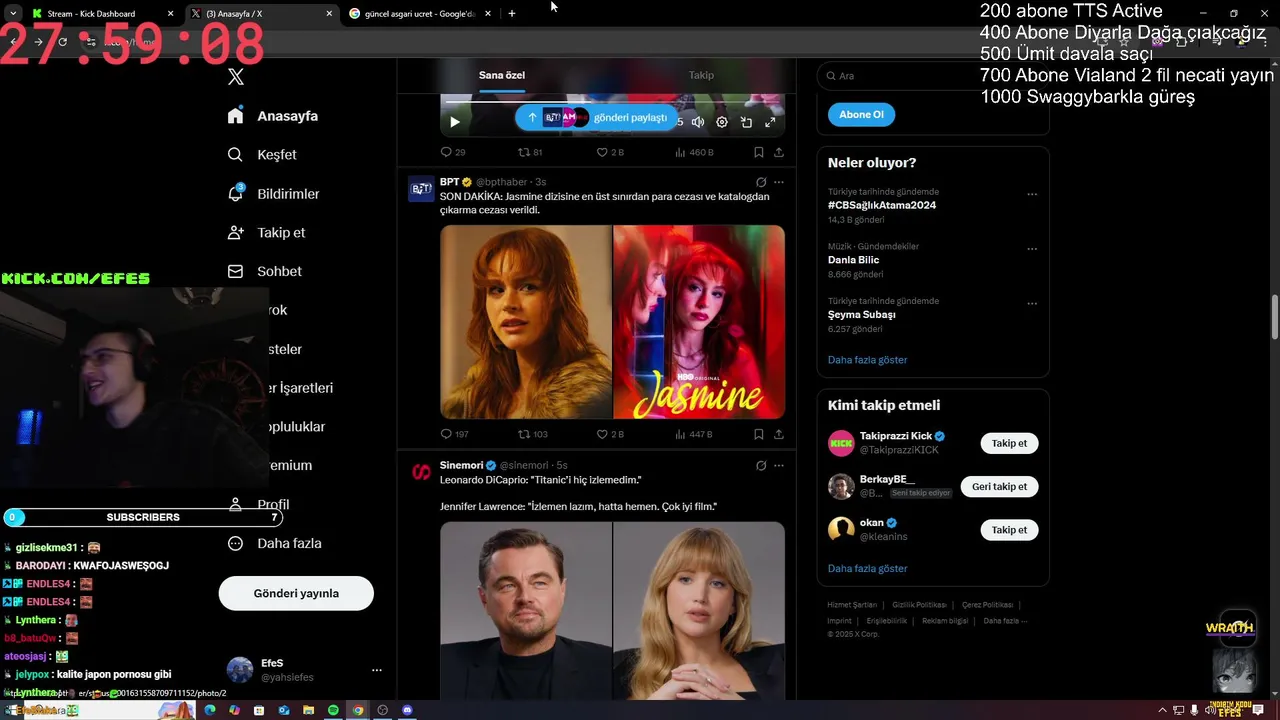Open the Gizlilik Politikası footer link

(x=919, y=605)
